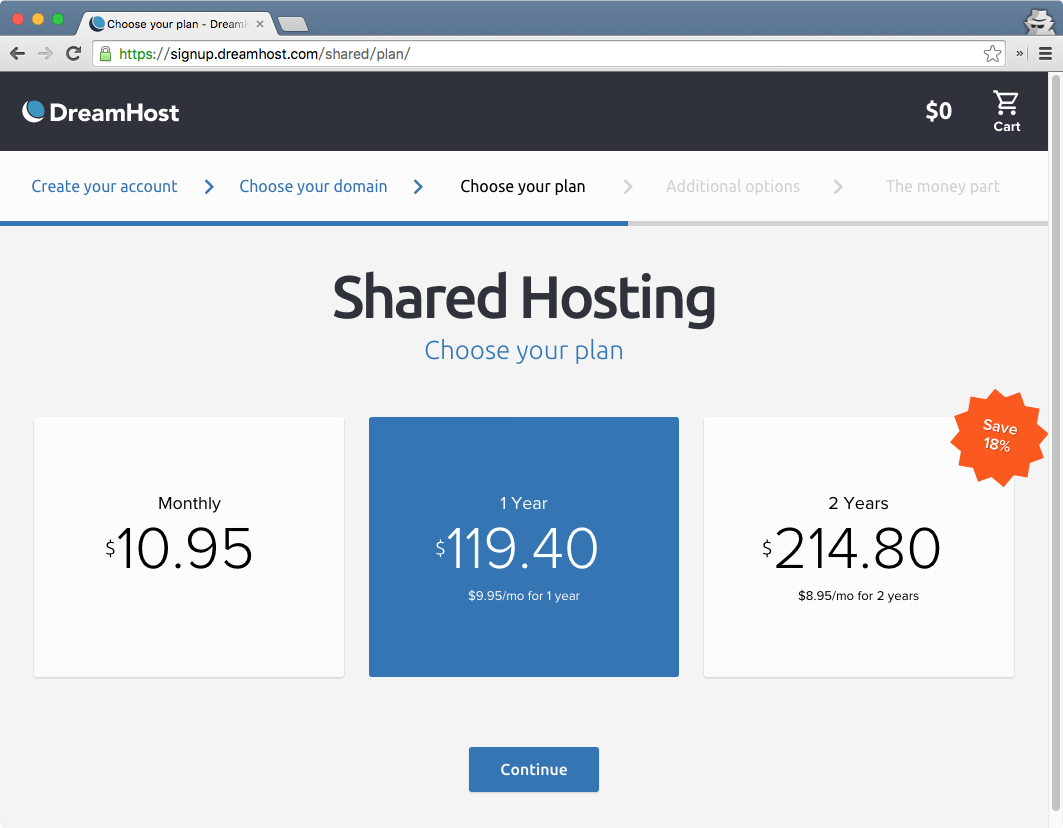This screenshot has width=1063, height=828.
Task: Click the Save 18% badge
Action: coord(998,437)
